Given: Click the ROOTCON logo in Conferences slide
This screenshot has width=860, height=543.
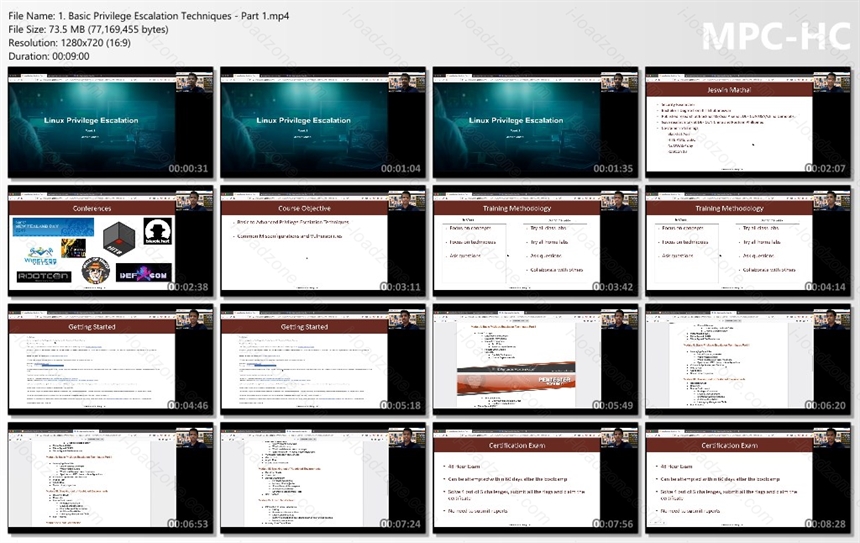Looking at the screenshot, I should coord(44,276).
